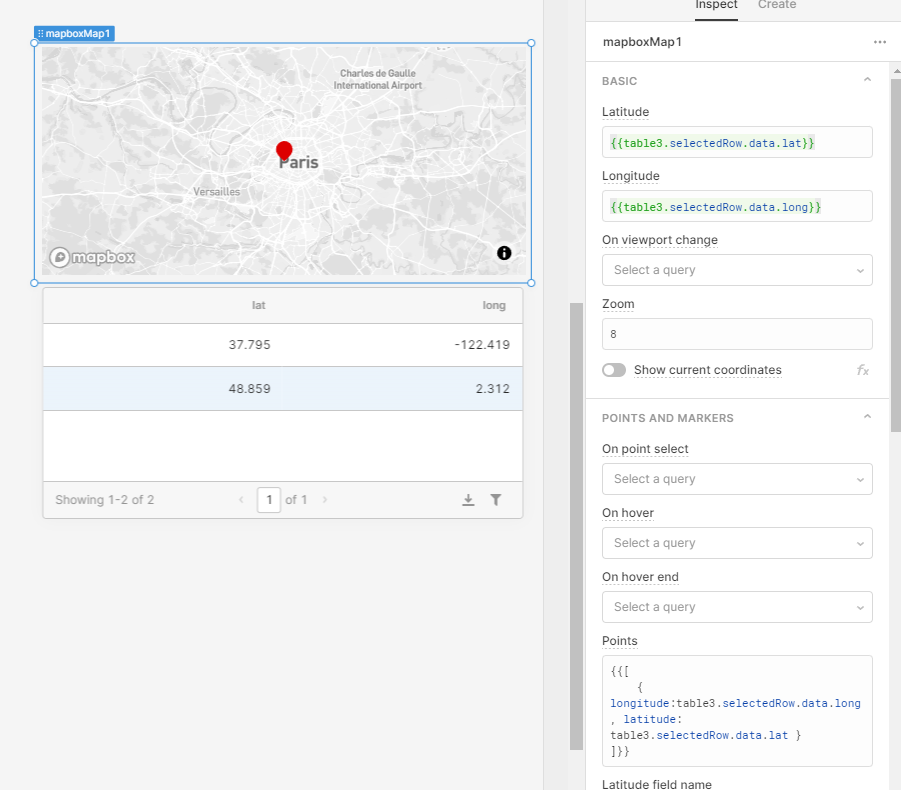Image resolution: width=901 pixels, height=790 pixels.
Task: Download the table data
Action: [x=468, y=499]
